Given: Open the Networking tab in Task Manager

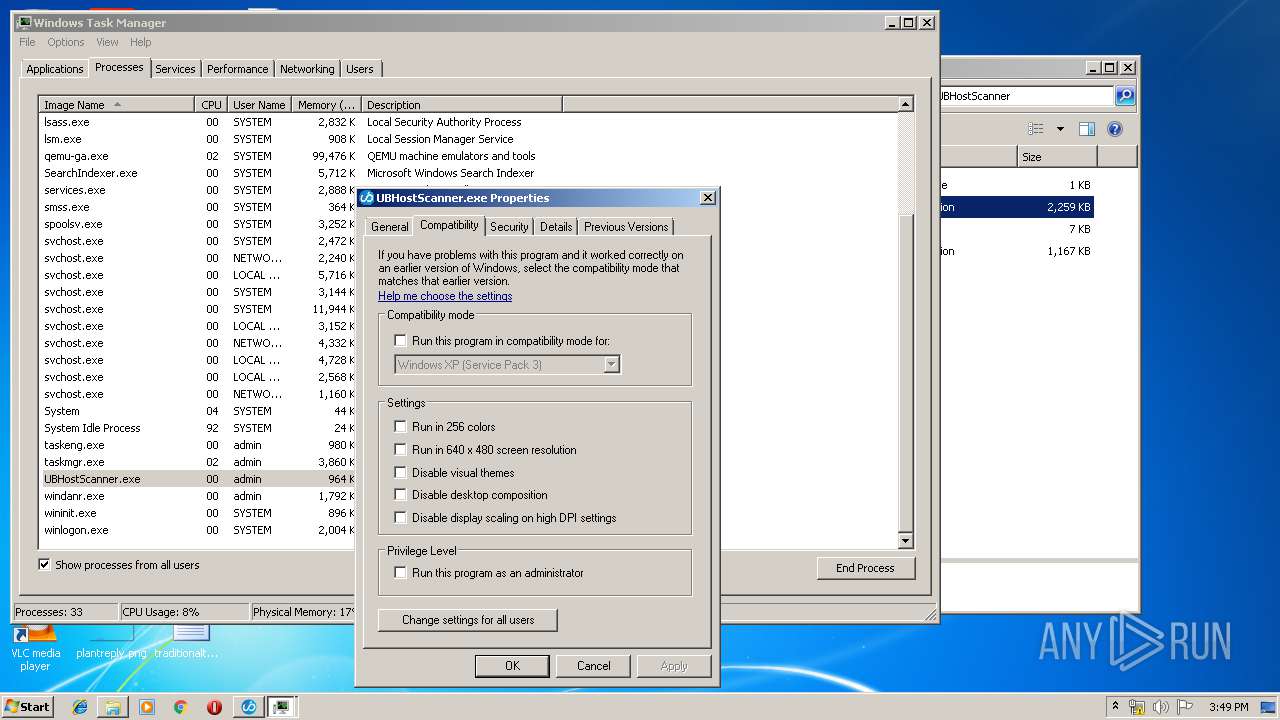Looking at the screenshot, I should [x=307, y=69].
